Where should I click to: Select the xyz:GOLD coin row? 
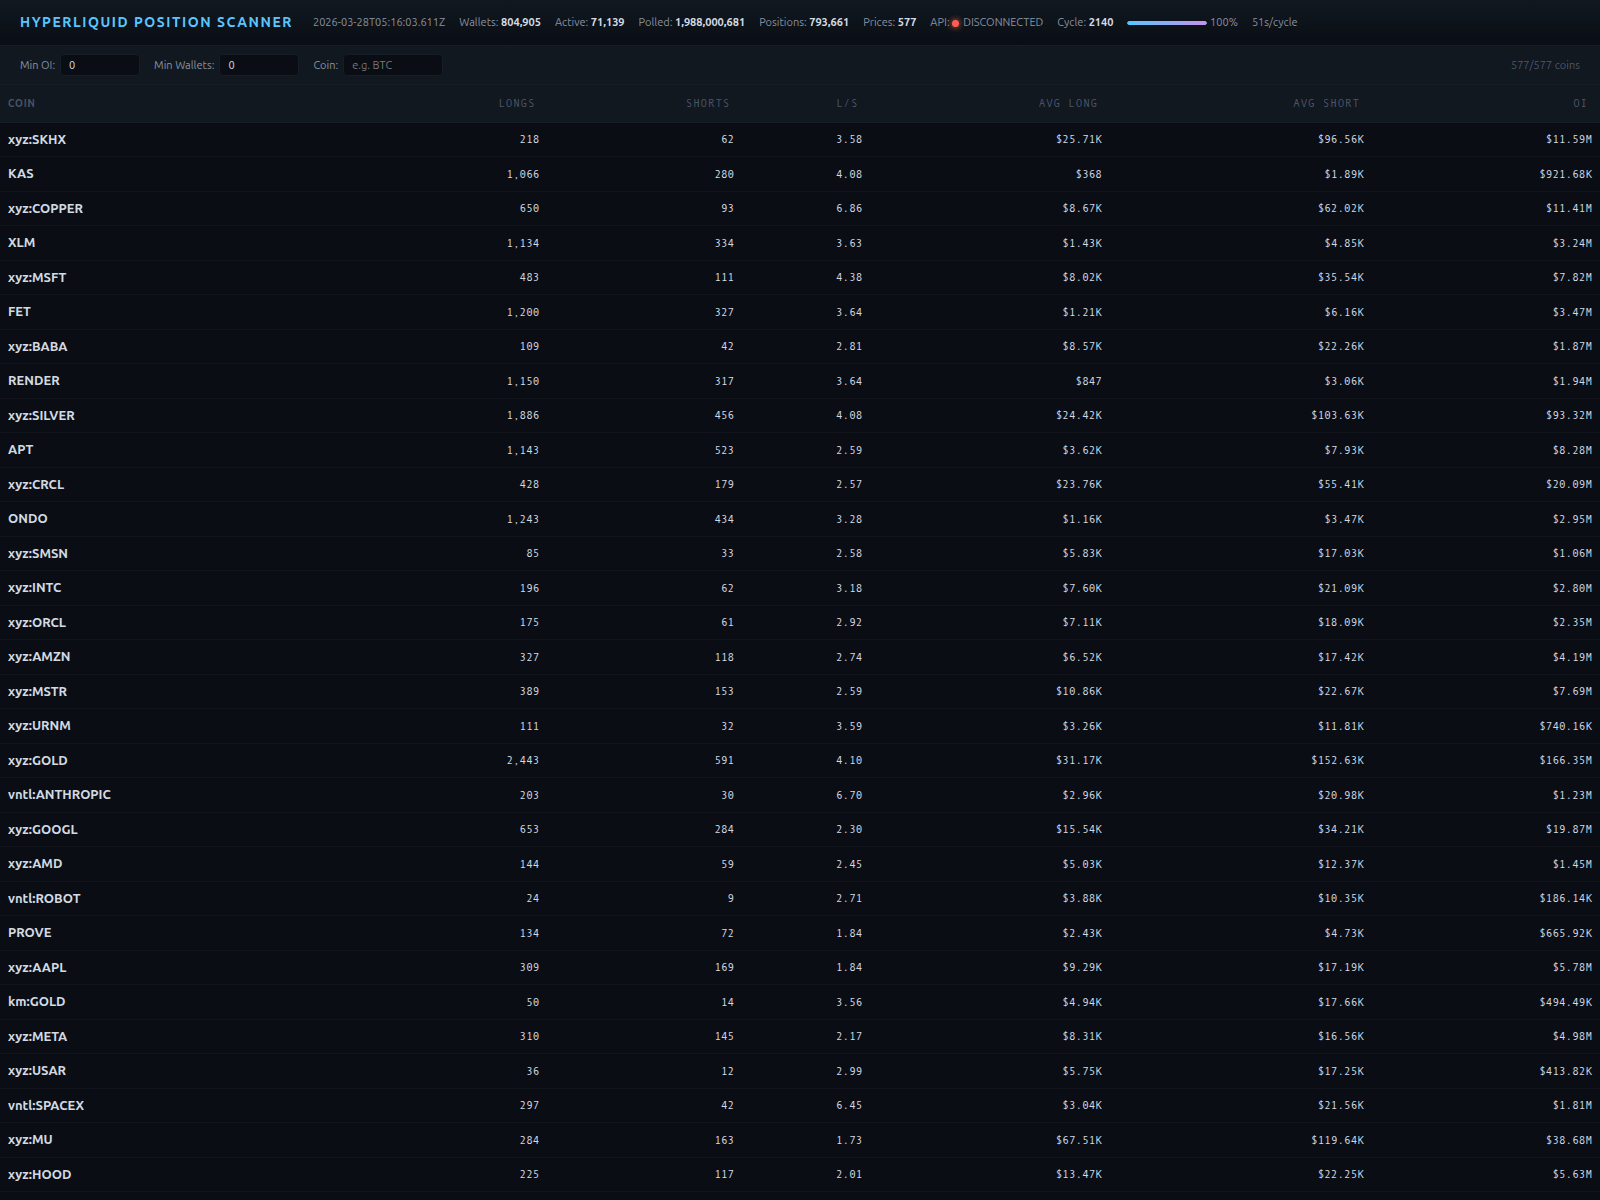click(x=36, y=760)
